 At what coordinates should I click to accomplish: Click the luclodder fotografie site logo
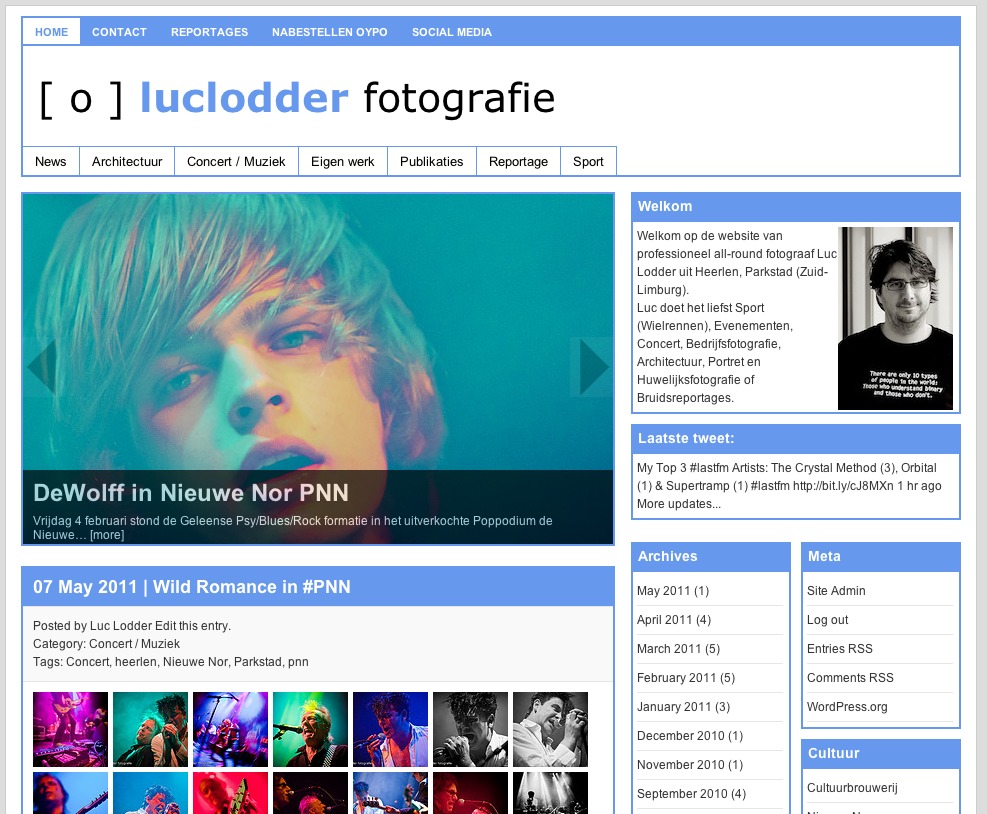pyautogui.click(x=297, y=99)
